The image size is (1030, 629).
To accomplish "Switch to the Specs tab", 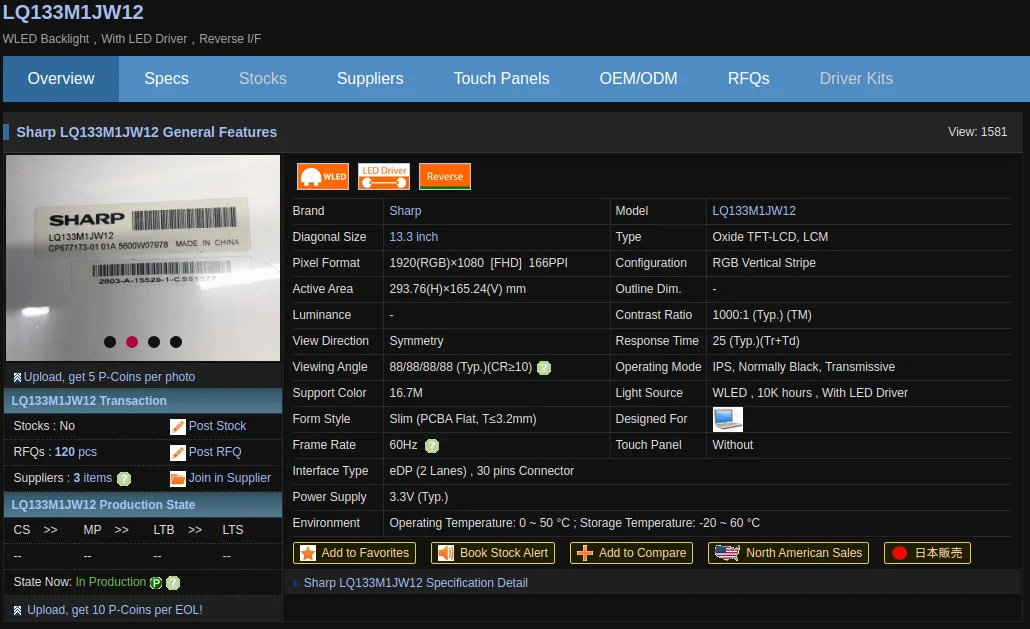I will (166, 79).
